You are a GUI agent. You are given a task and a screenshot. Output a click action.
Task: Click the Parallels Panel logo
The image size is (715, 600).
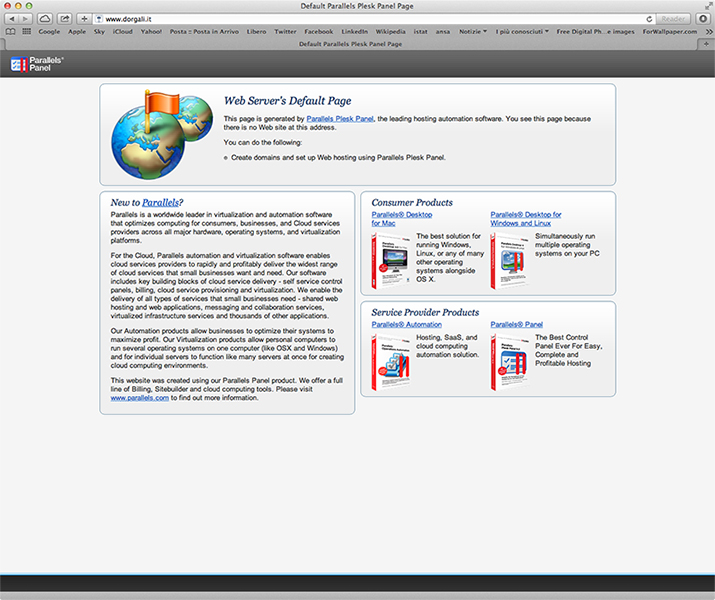click(x=36, y=65)
